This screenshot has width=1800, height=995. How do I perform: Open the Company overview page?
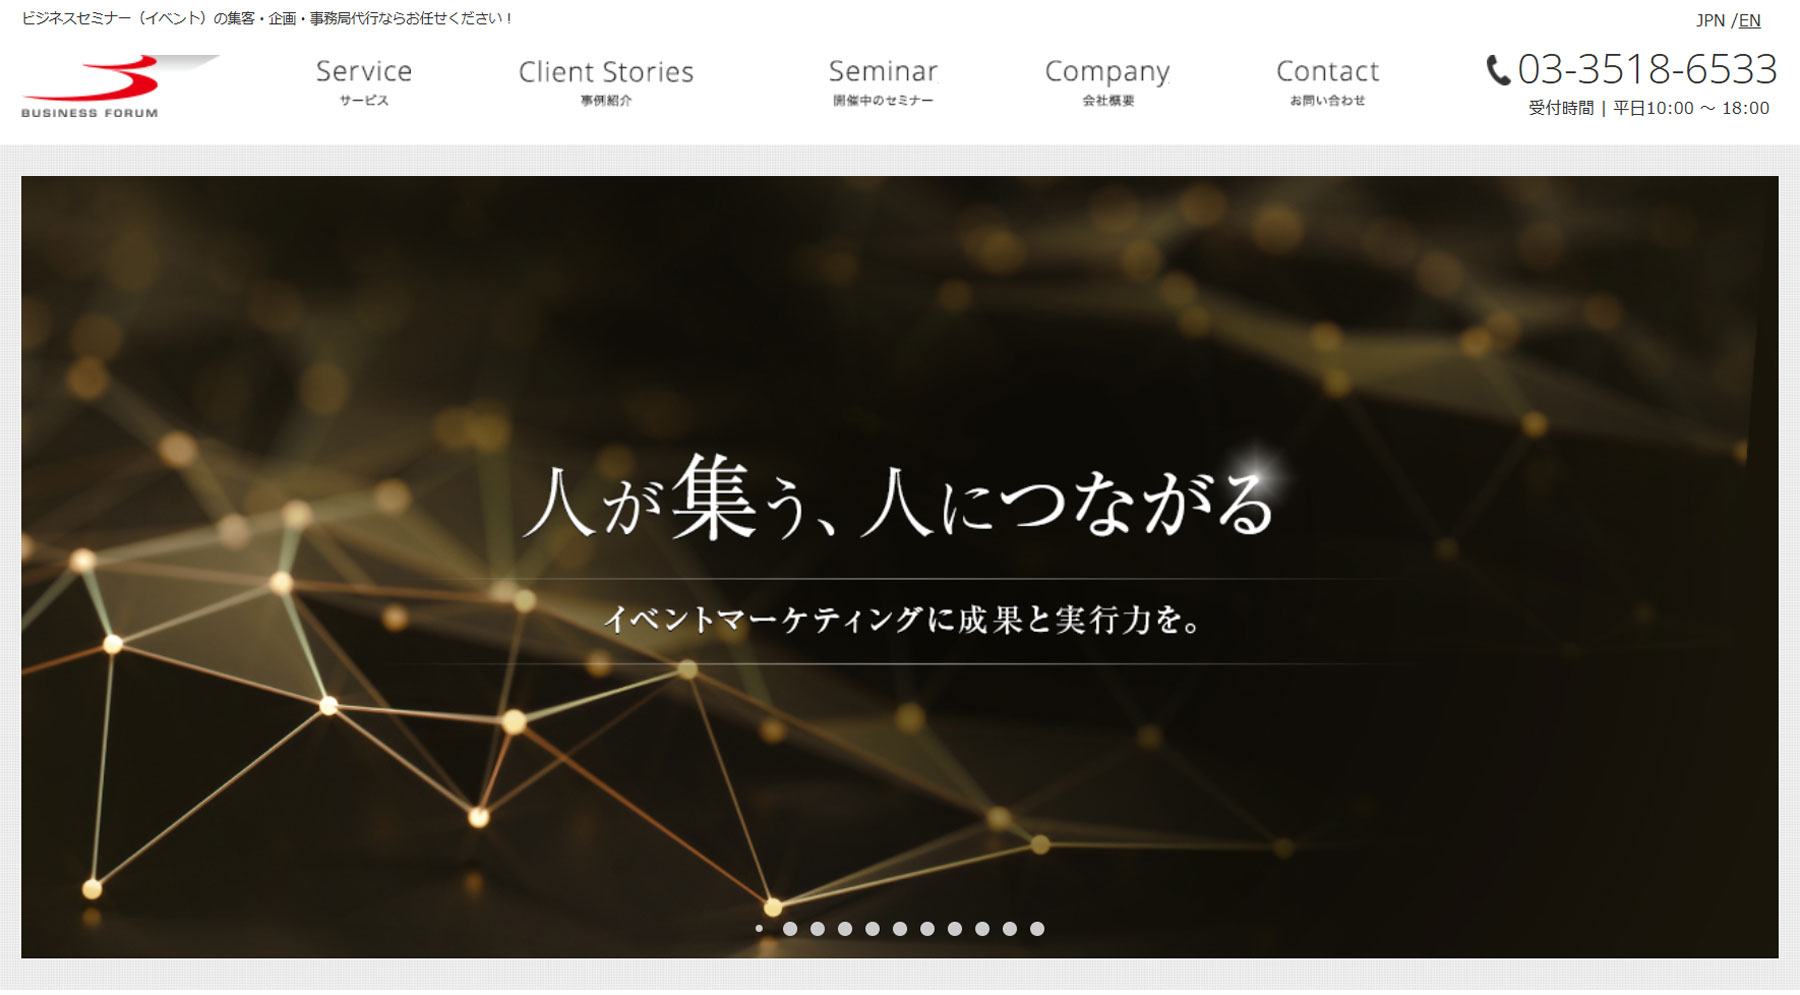(1108, 82)
